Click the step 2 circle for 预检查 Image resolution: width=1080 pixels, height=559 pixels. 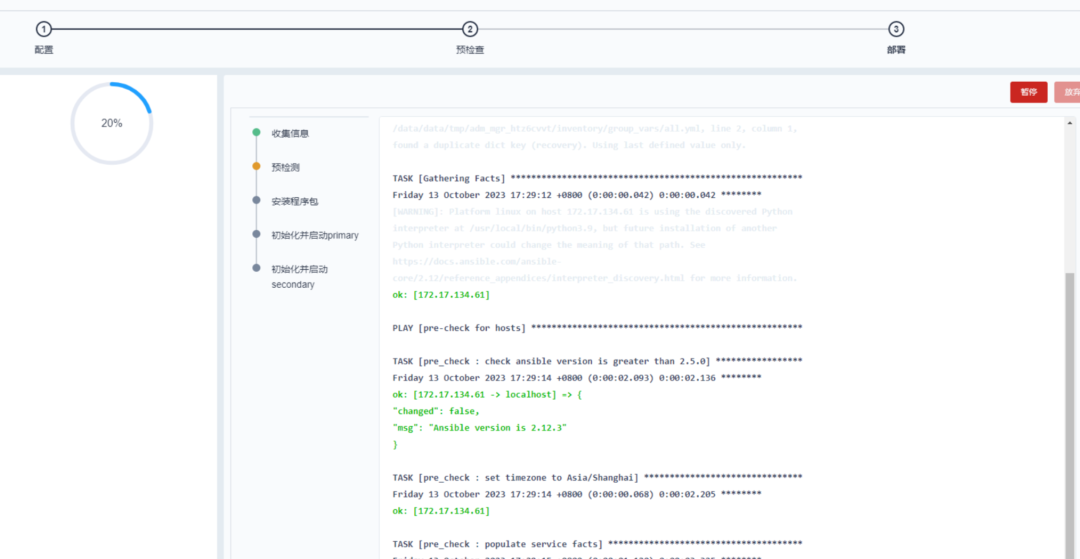coord(470,30)
